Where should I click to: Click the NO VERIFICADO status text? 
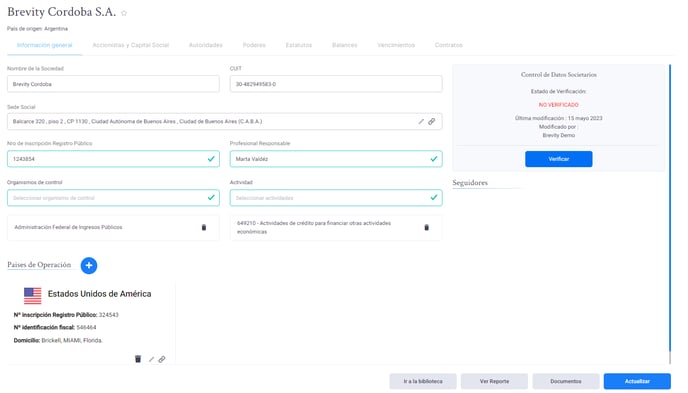pos(559,105)
